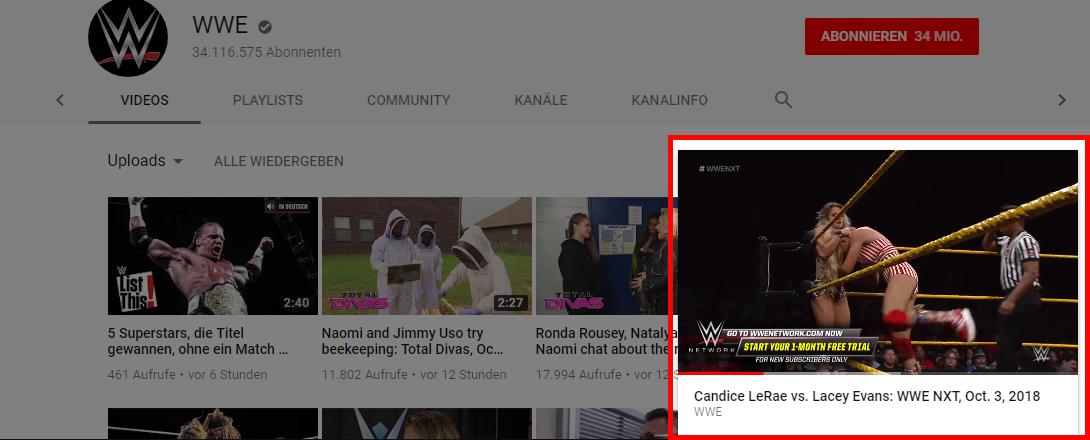Click ALLE WIEDERGEBEN to play all
The height and width of the screenshot is (440, 1090).
click(279, 161)
